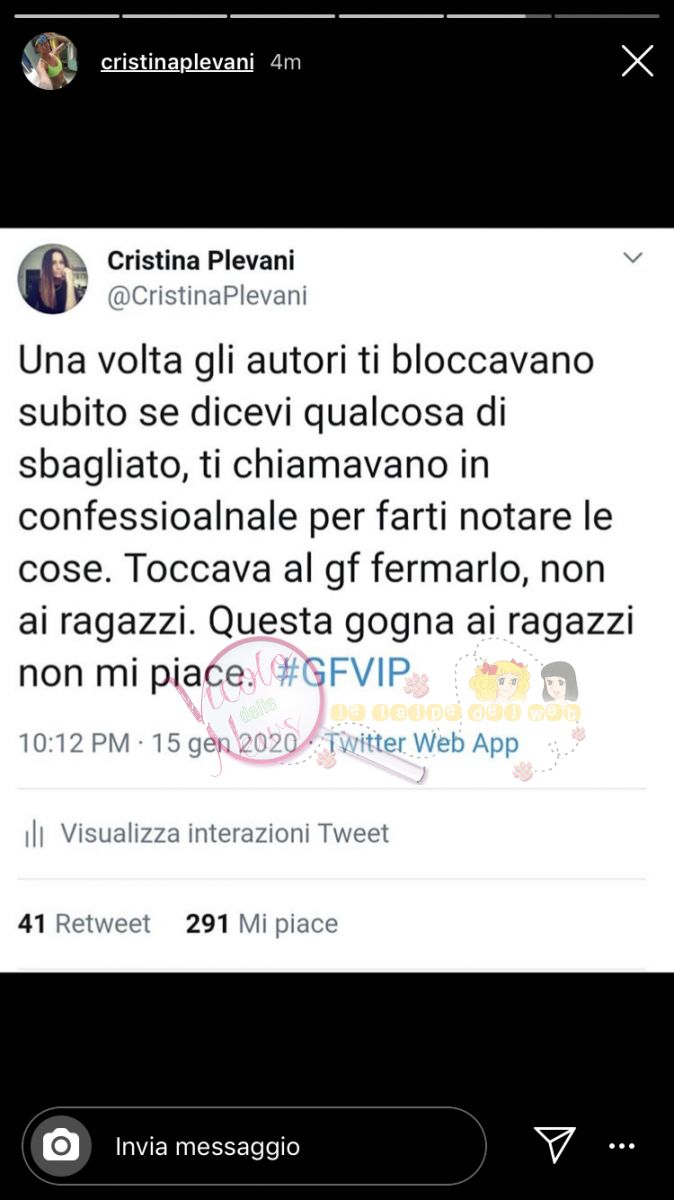This screenshot has width=674, height=1200.
Task: Click the Twitter Web App source link
Action: click(x=422, y=743)
